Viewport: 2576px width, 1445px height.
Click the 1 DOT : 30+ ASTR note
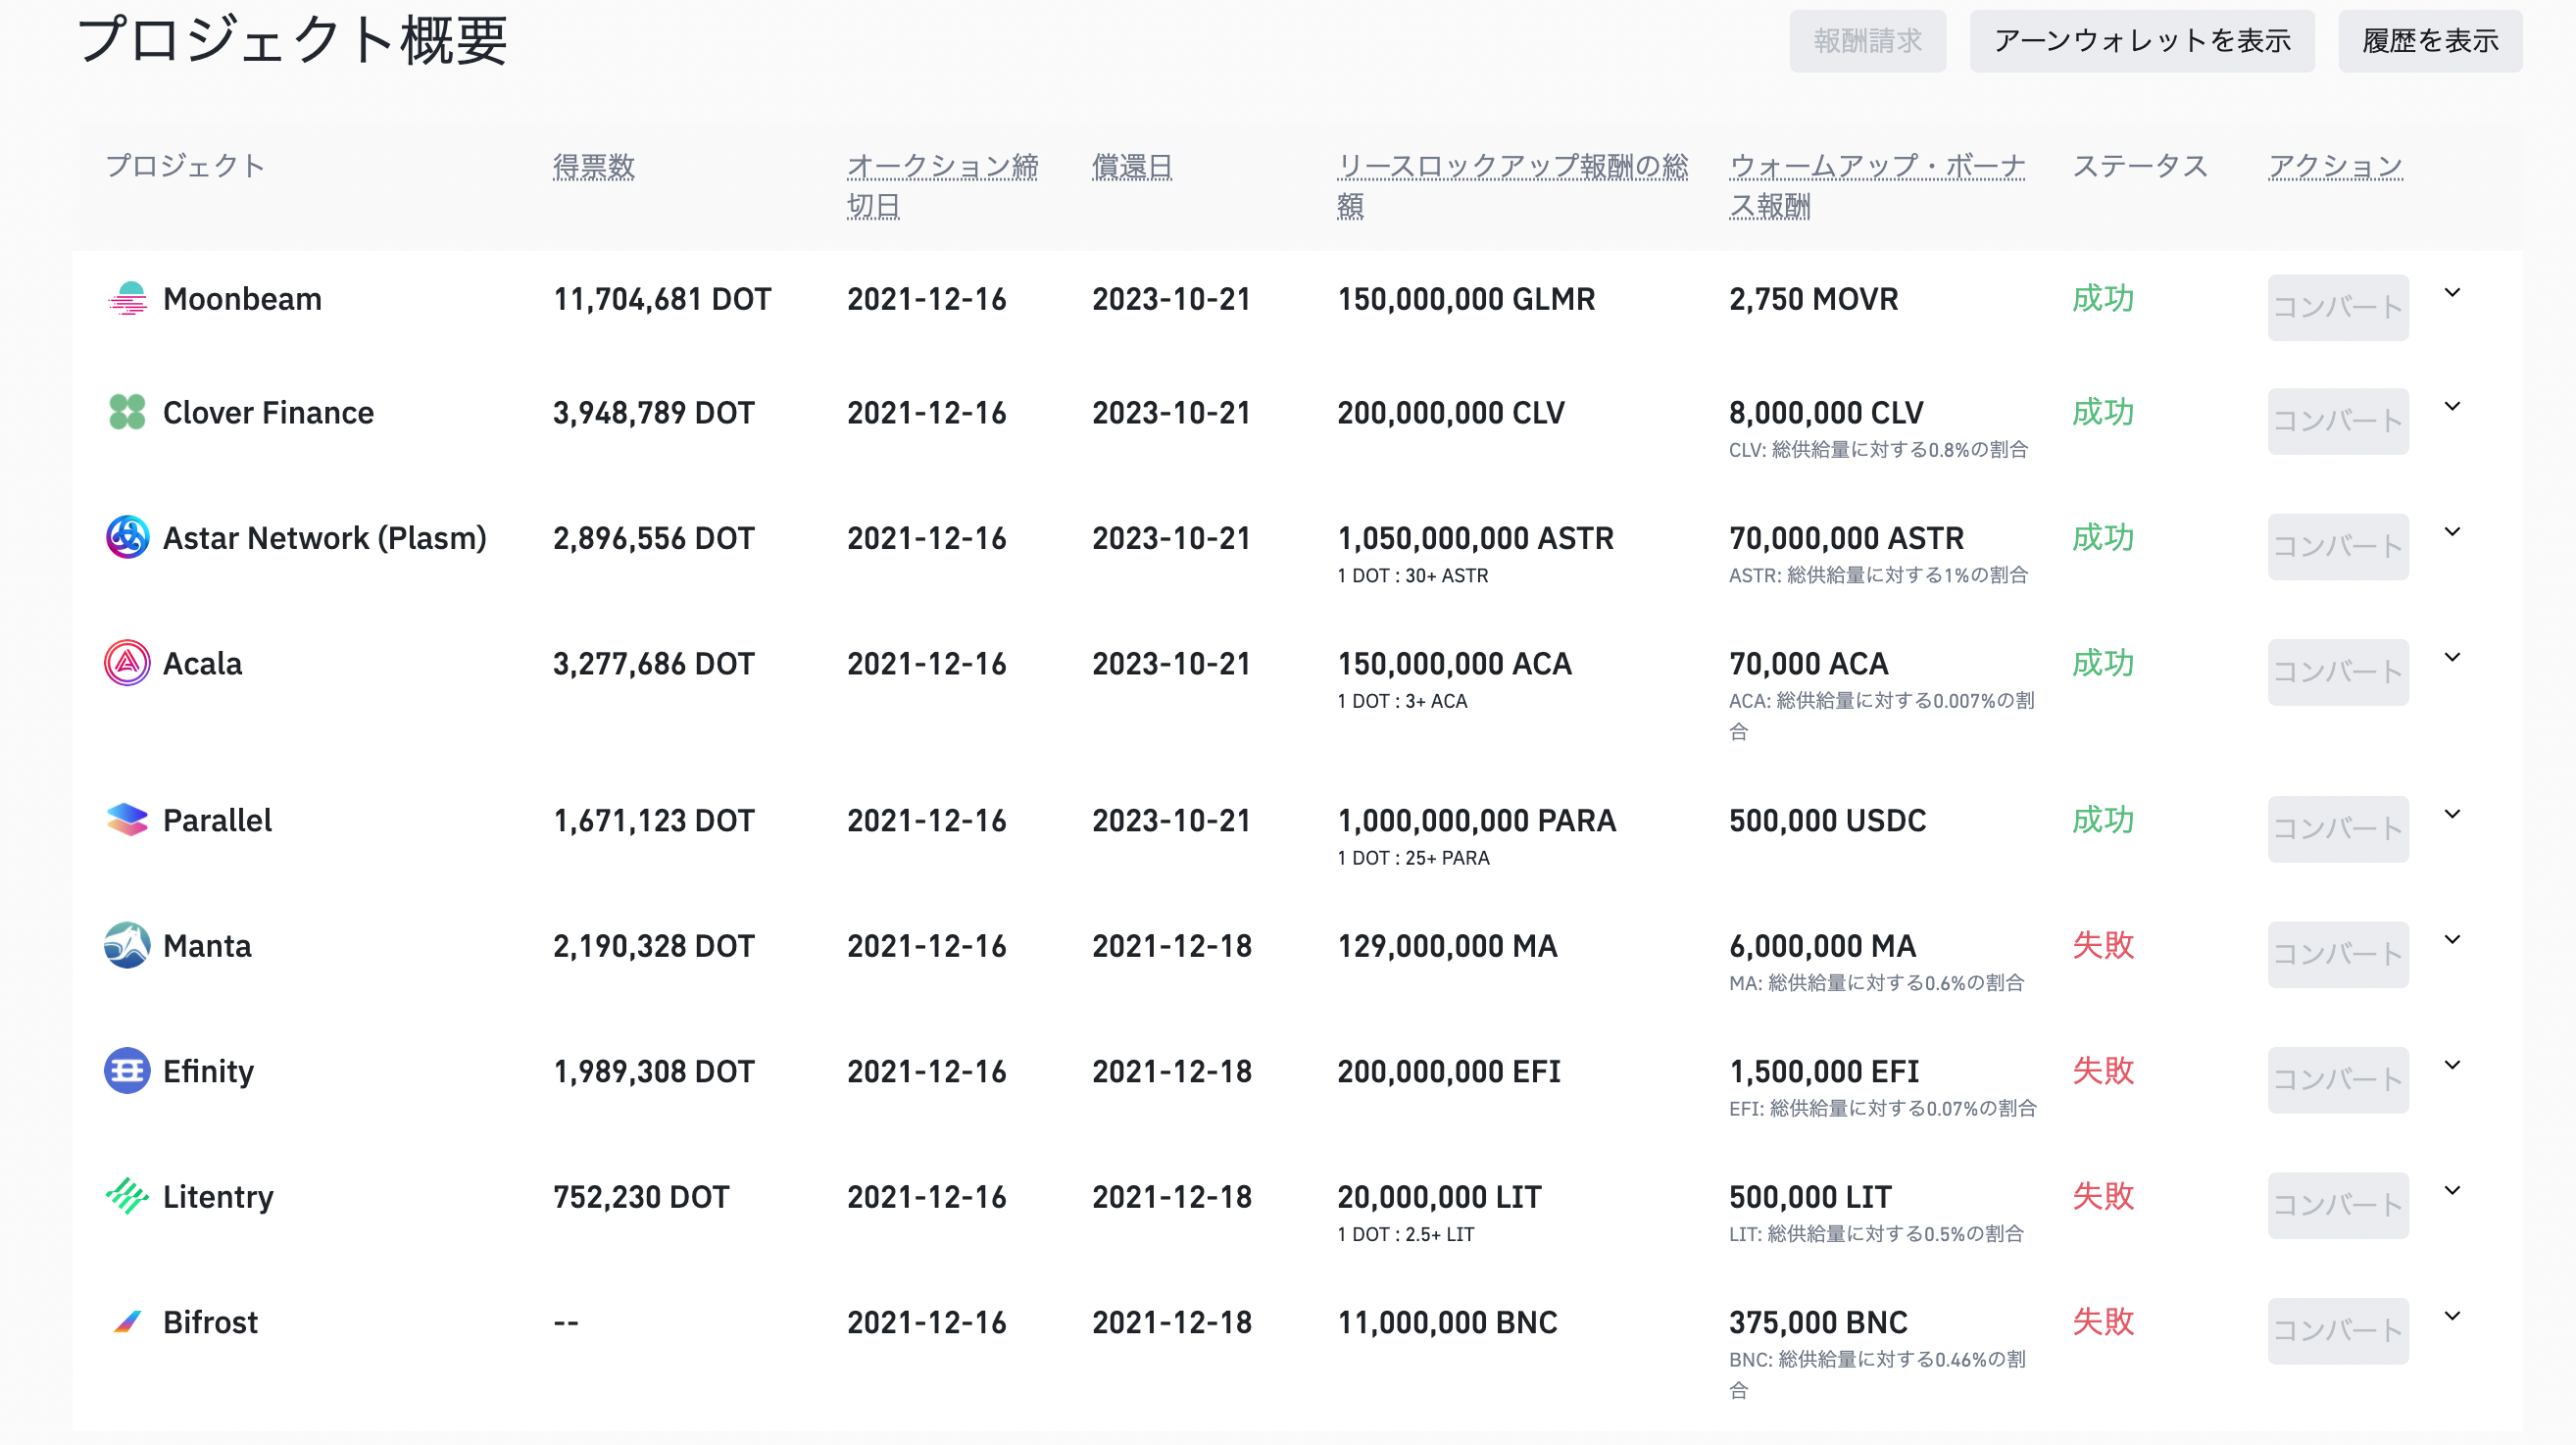(1412, 575)
